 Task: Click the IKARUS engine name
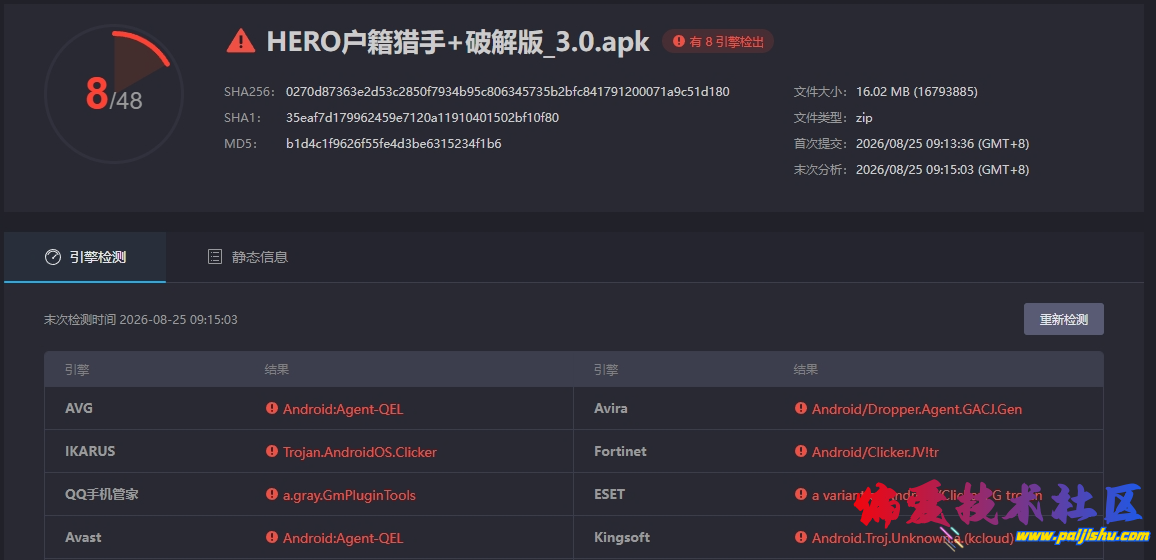click(90, 451)
